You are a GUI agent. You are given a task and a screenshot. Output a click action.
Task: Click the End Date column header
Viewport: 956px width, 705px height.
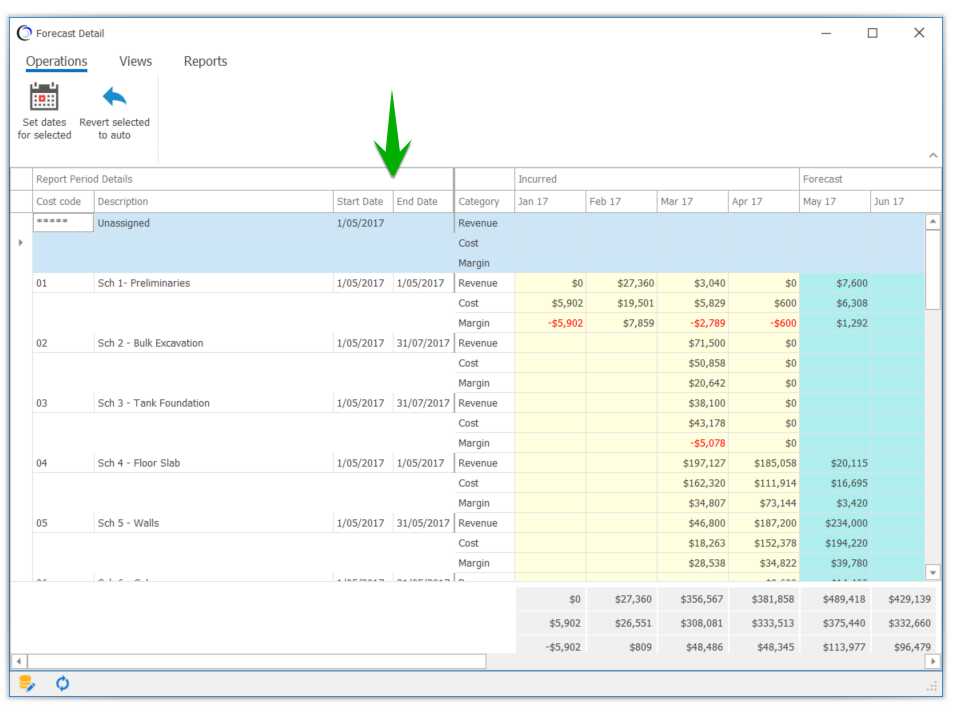tap(423, 201)
